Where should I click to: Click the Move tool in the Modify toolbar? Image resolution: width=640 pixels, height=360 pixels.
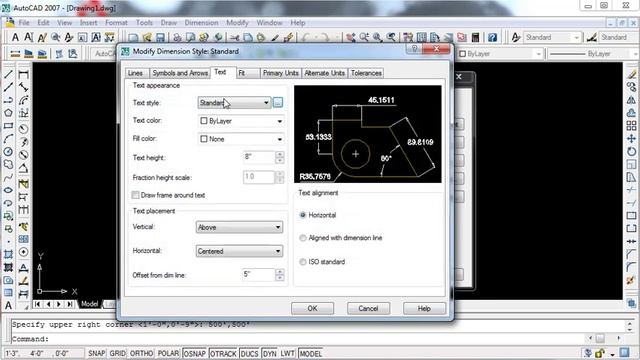631,139
